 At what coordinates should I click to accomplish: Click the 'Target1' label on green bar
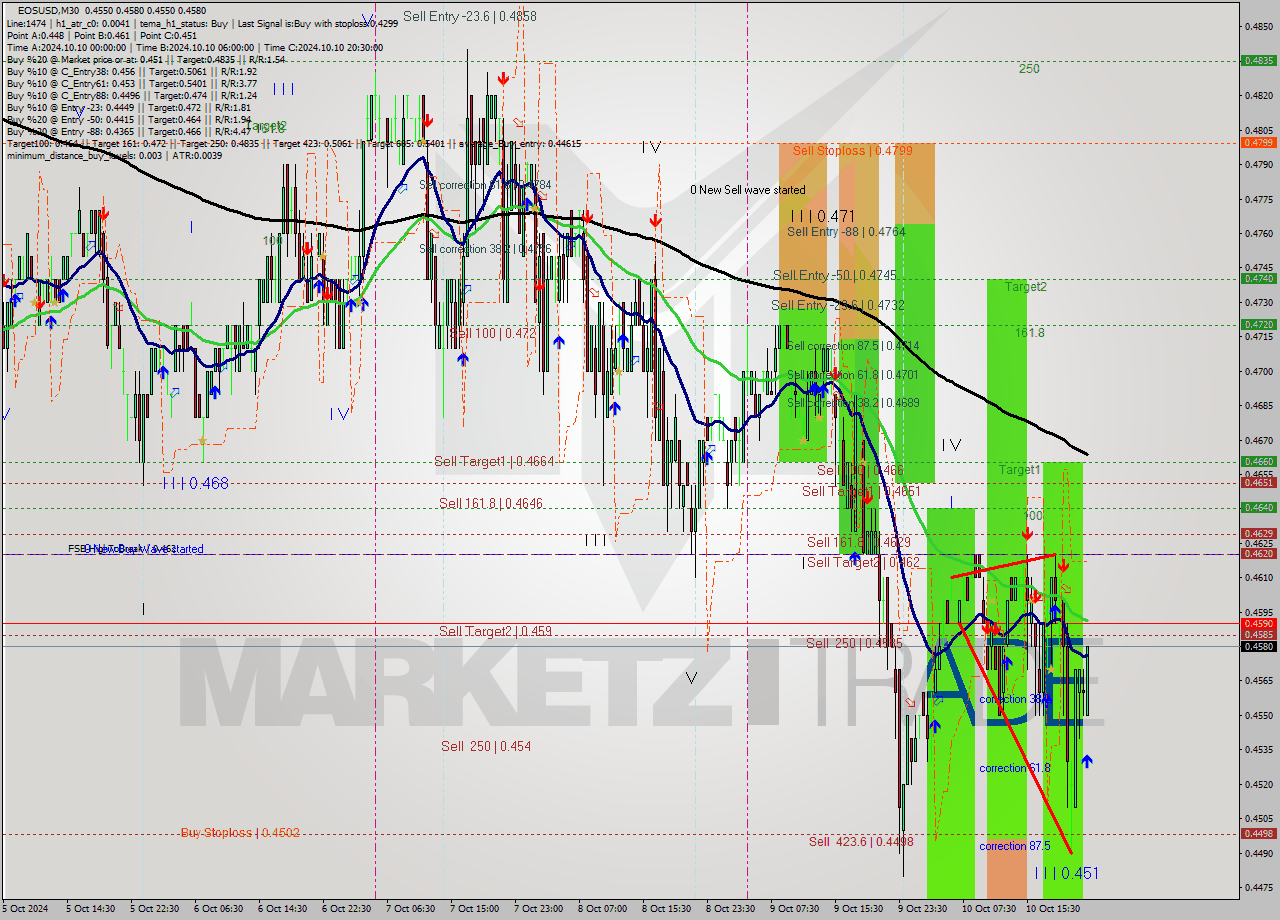1020,469
